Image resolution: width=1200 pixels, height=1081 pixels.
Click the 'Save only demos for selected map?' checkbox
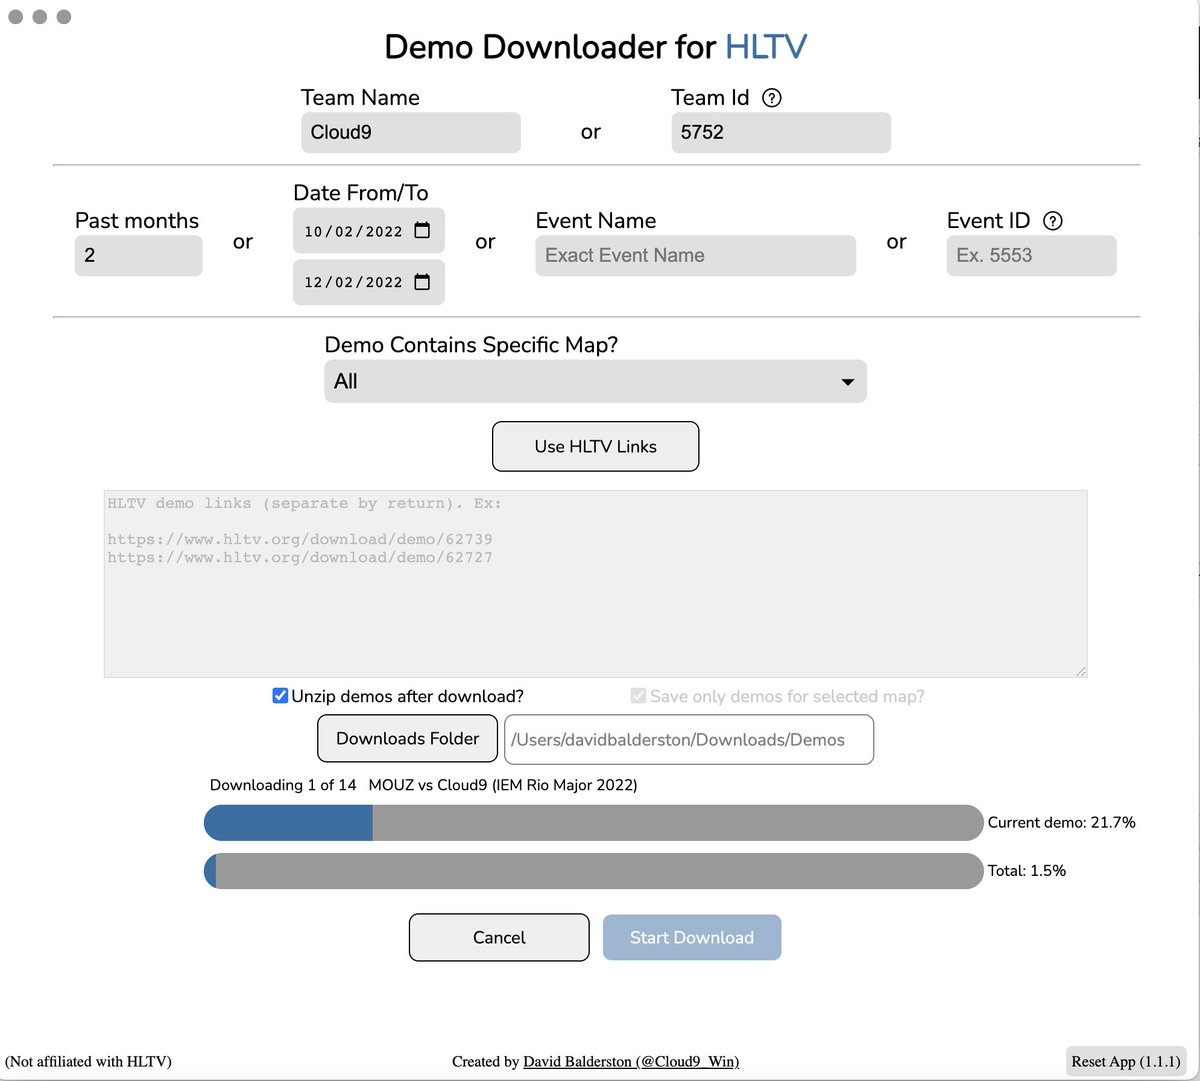tap(637, 696)
